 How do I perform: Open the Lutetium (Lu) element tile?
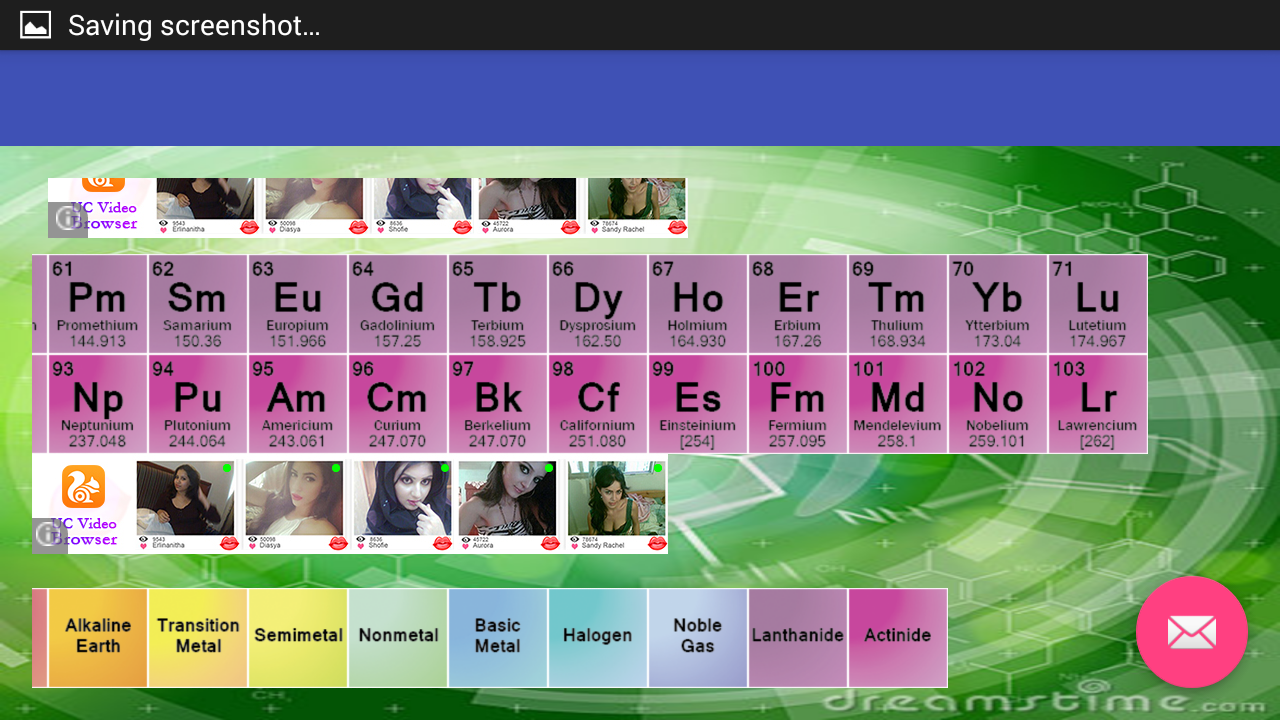tap(1098, 304)
